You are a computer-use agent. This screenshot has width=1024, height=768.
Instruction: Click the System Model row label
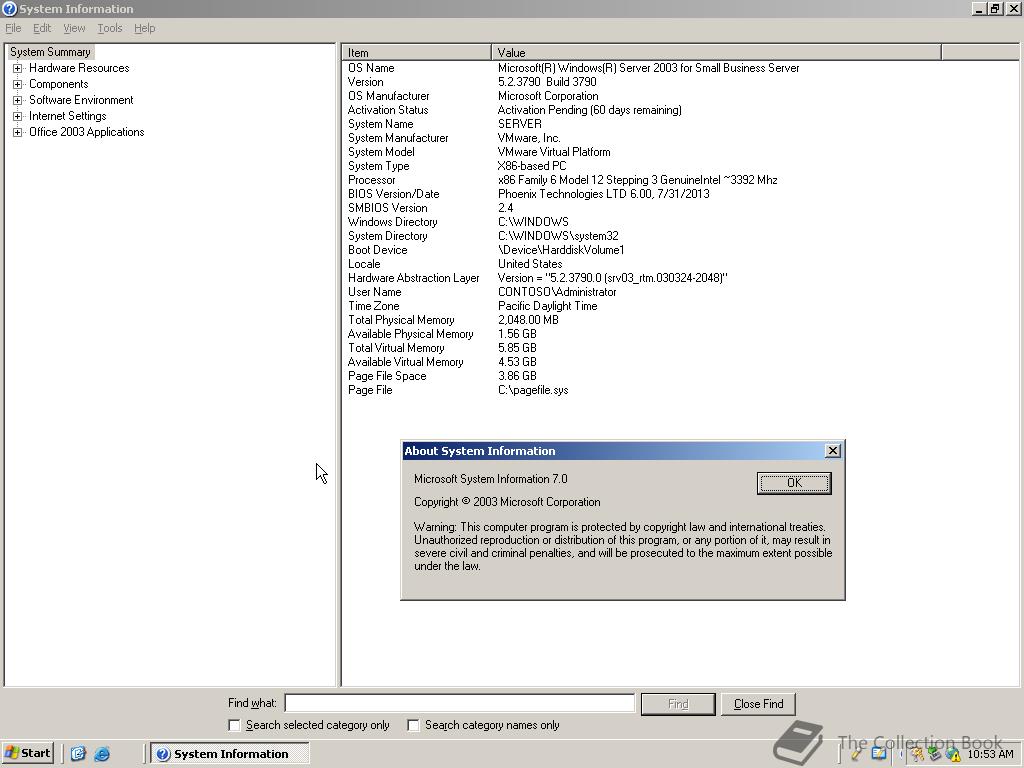coord(381,152)
